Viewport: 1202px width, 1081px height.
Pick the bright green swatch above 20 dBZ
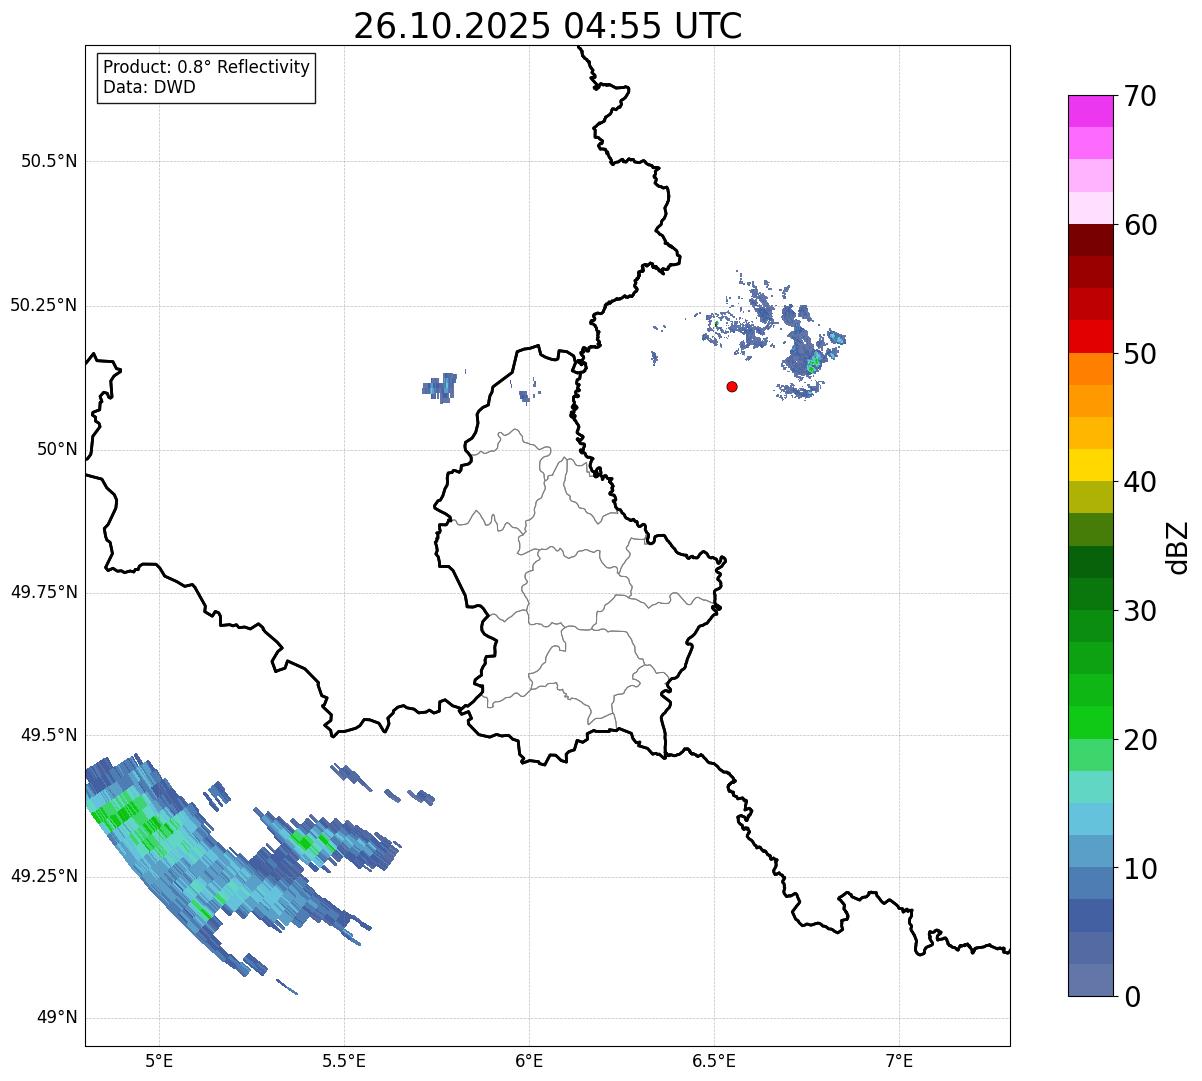[x=1090, y=722]
